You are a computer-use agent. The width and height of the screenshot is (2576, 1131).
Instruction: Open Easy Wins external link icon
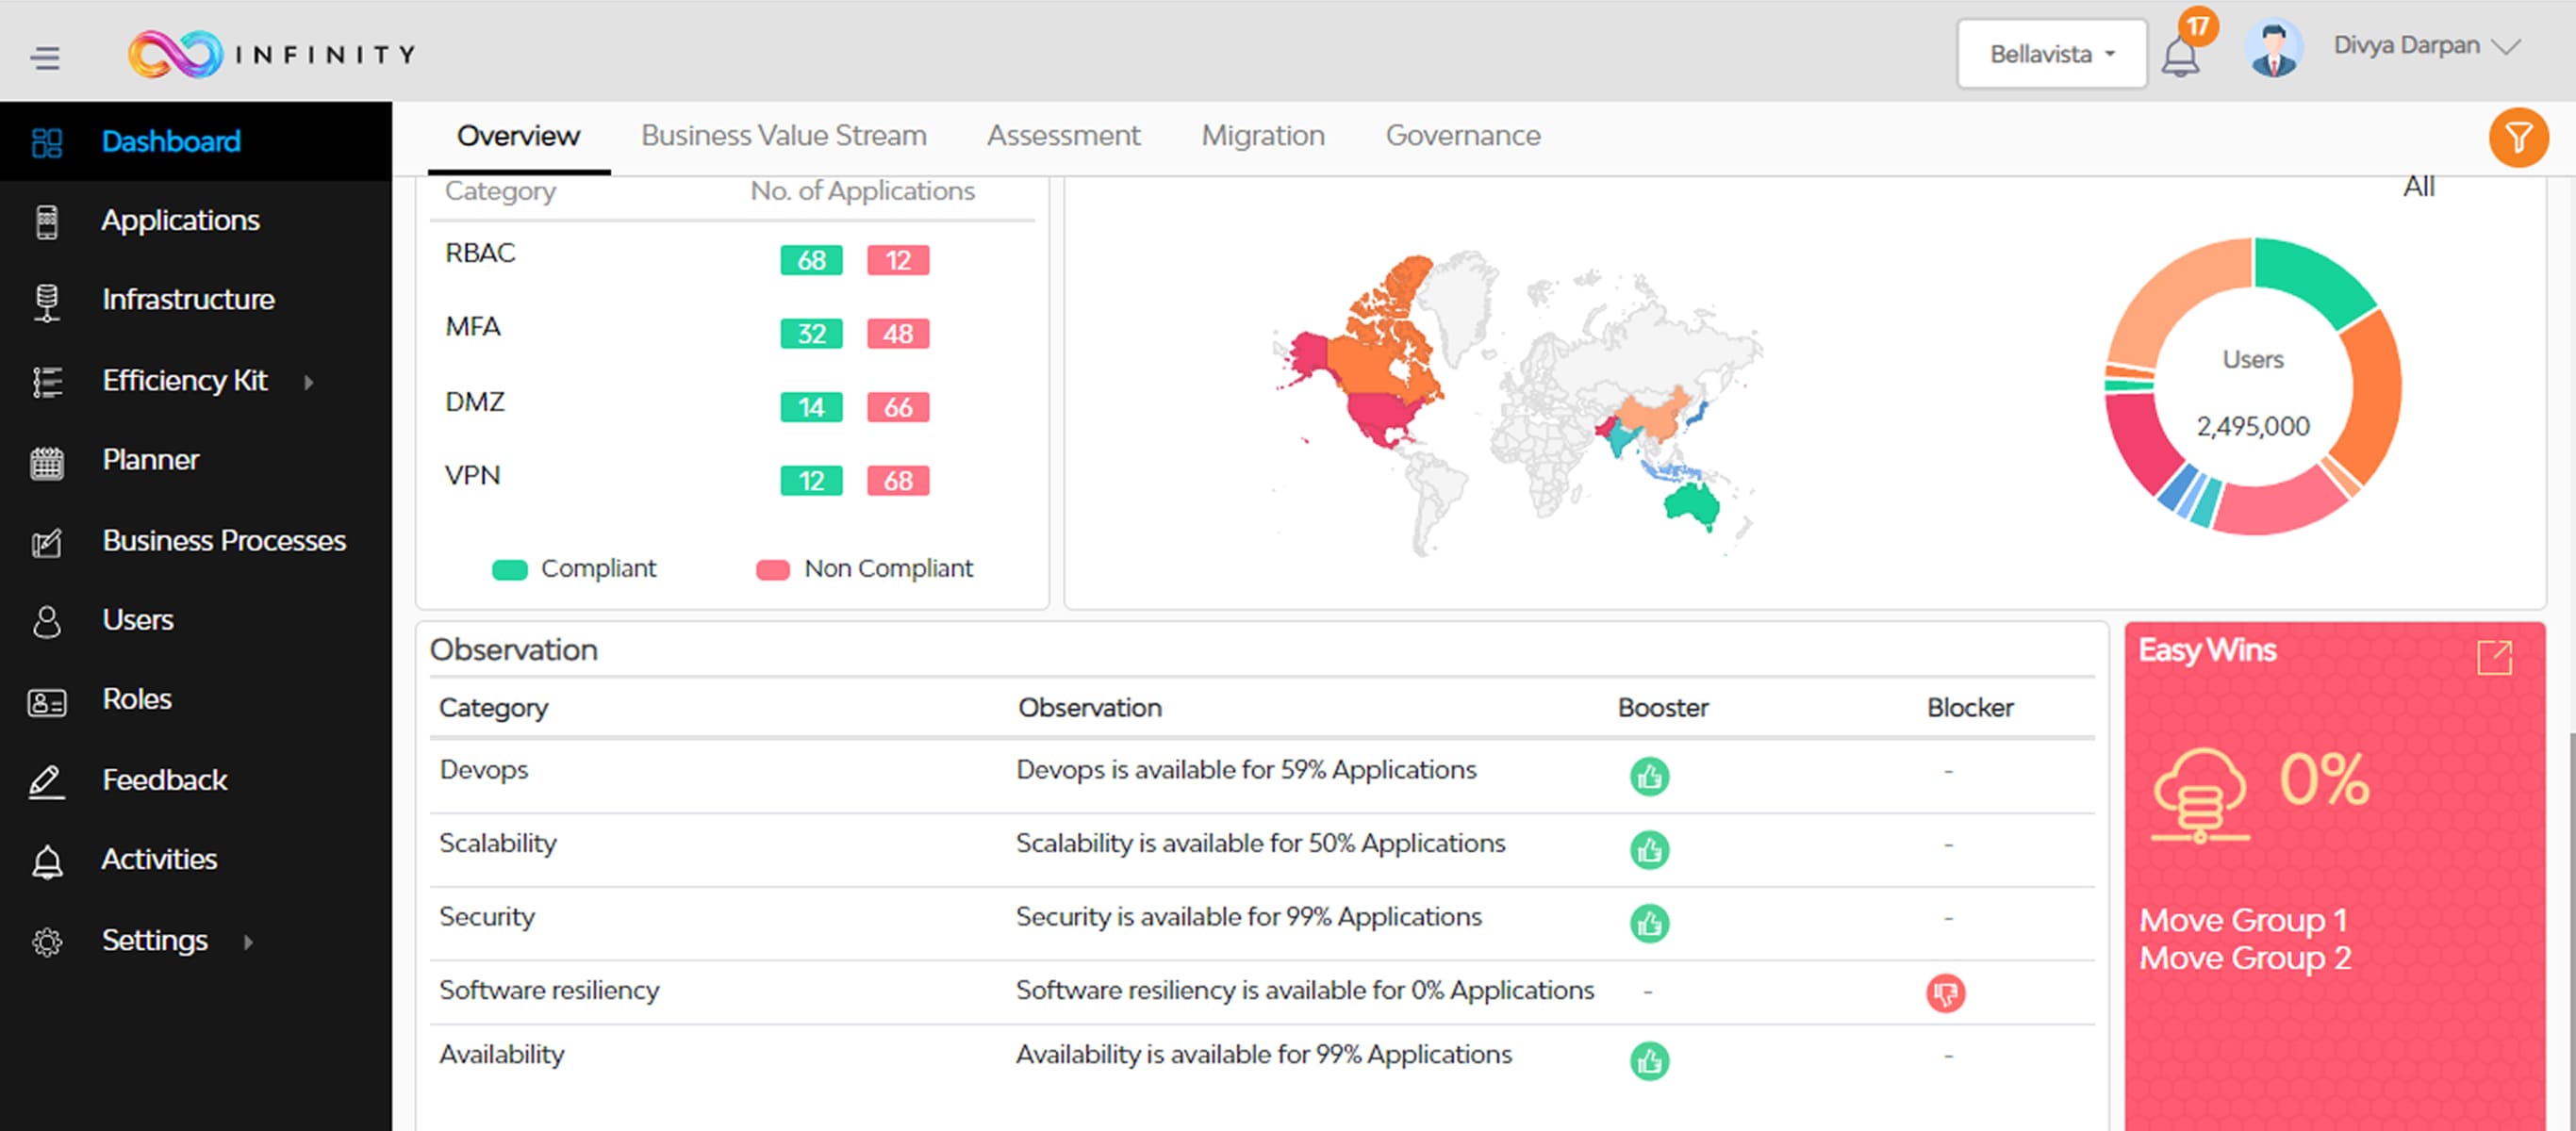2494,658
